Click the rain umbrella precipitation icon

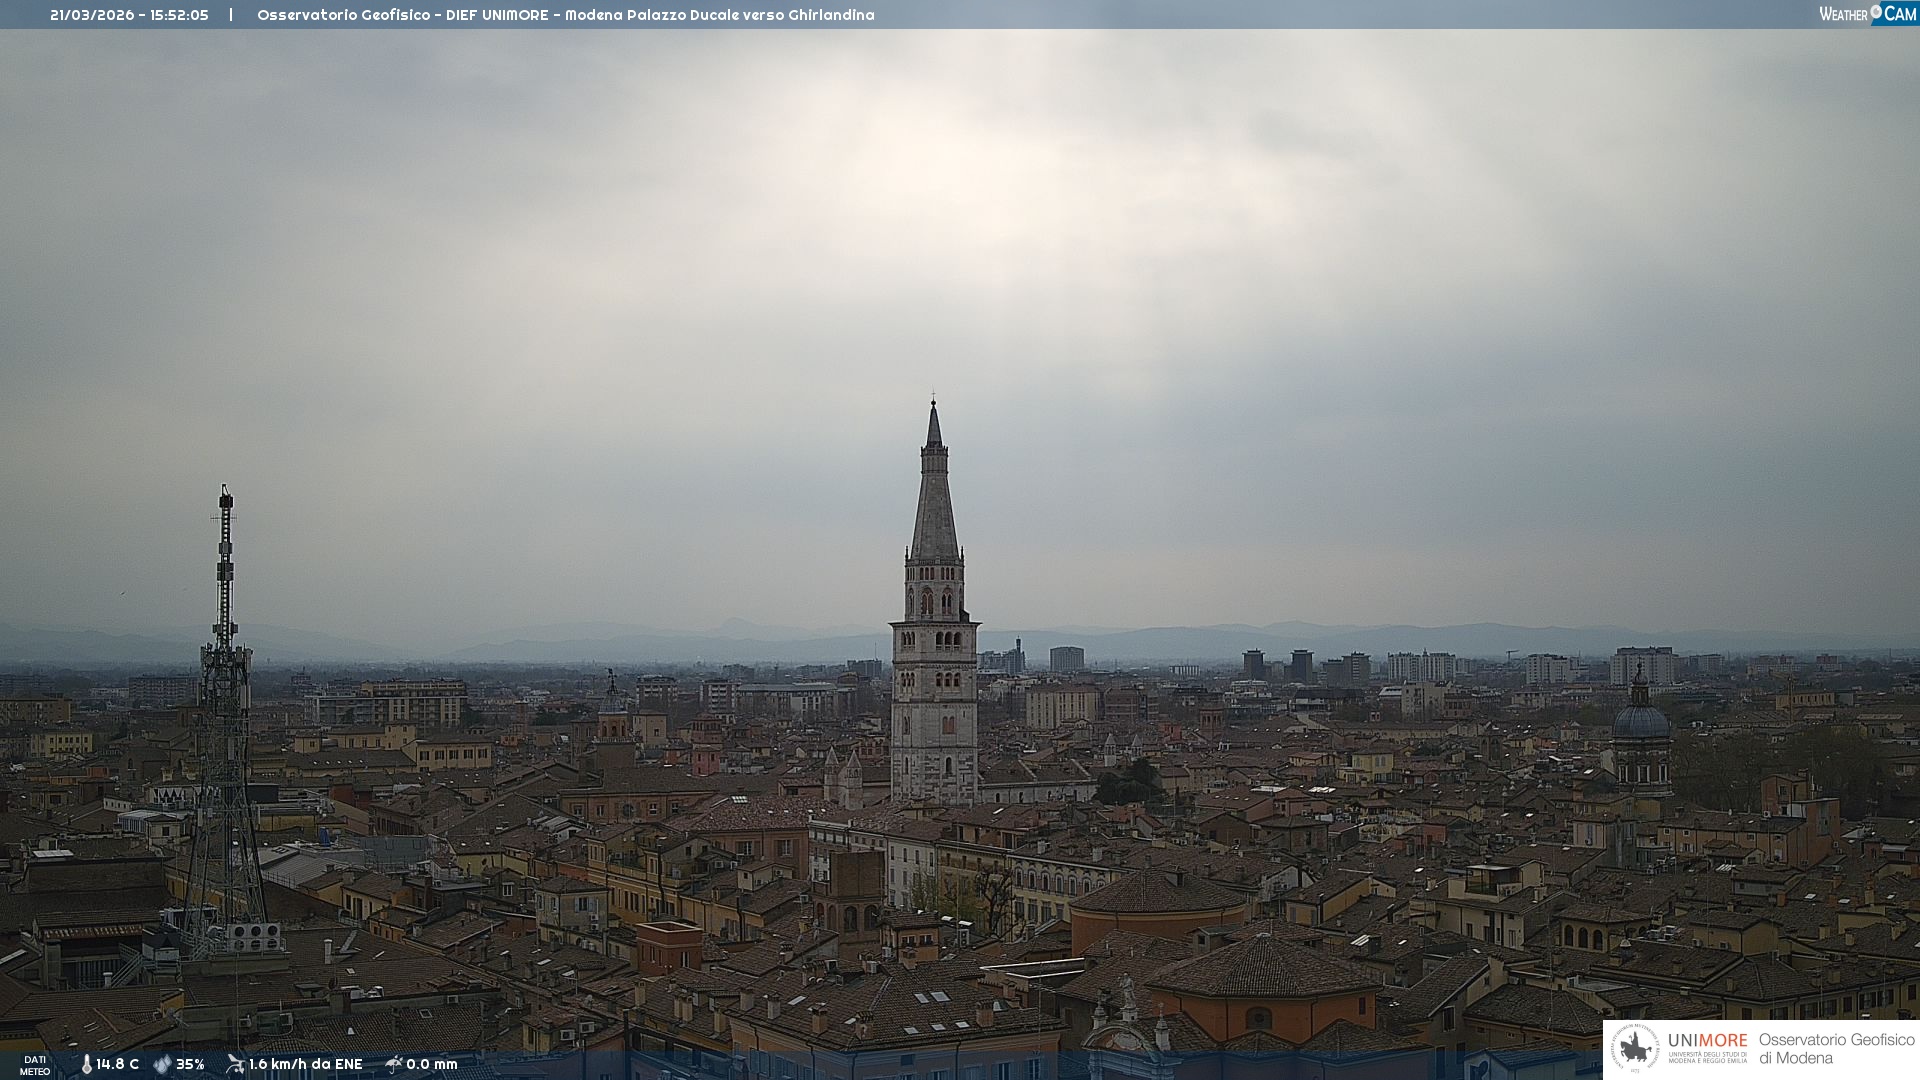[394, 1064]
